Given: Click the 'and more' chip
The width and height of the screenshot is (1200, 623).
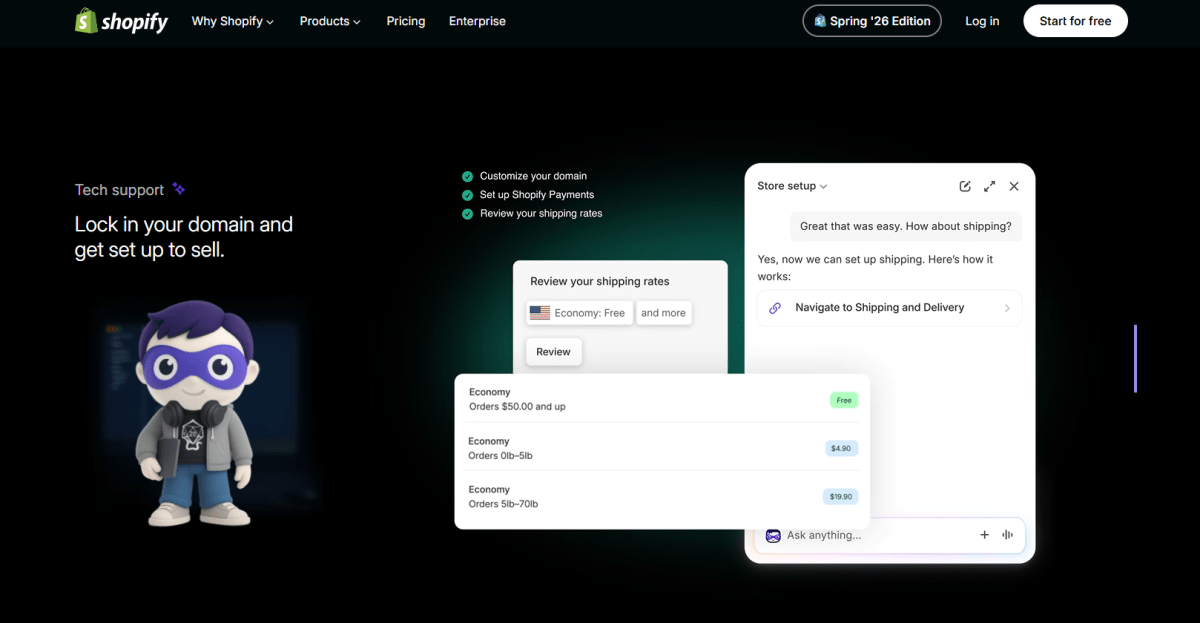Looking at the screenshot, I should click(664, 313).
